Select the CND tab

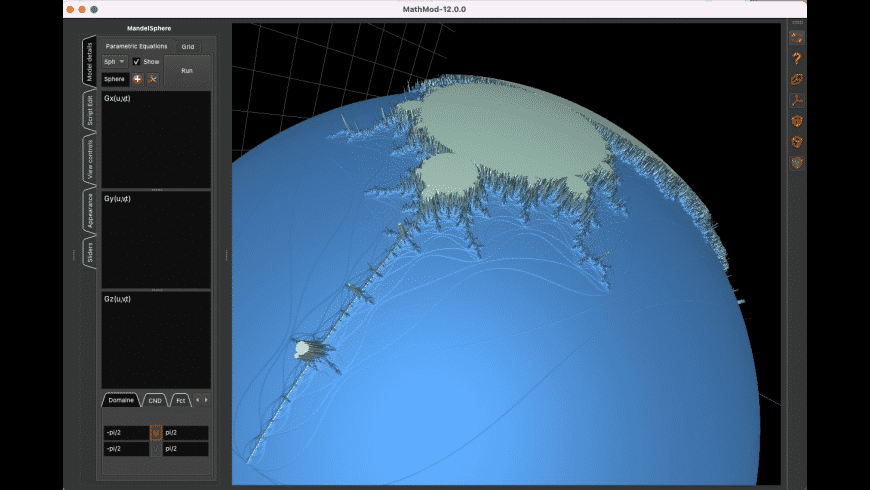coord(155,400)
